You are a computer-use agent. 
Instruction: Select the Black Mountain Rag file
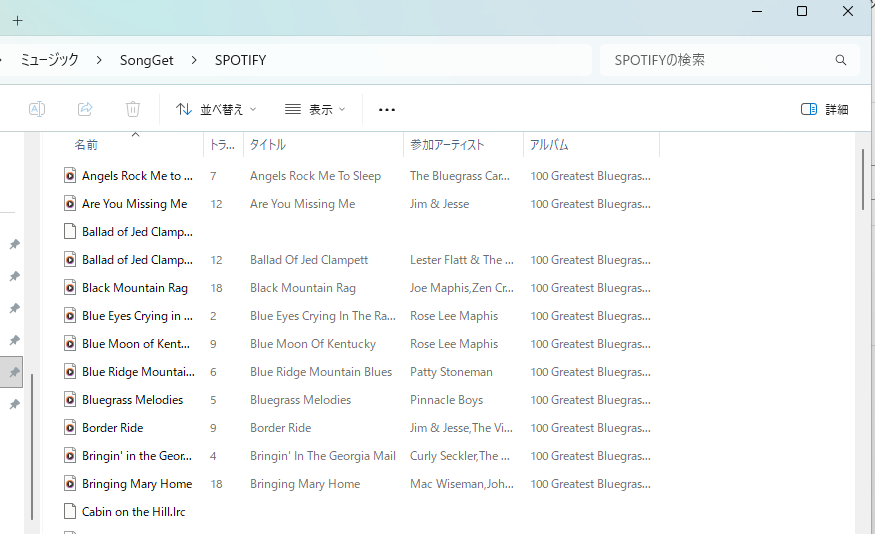click(x=135, y=287)
